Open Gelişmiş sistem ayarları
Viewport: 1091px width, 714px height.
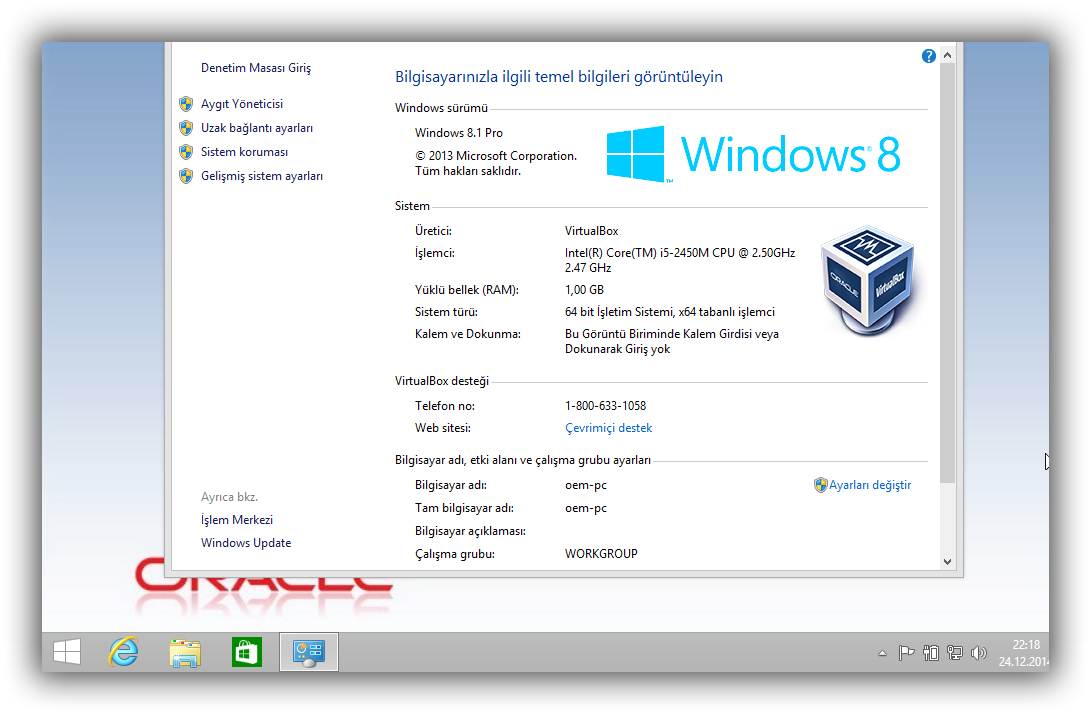262,176
